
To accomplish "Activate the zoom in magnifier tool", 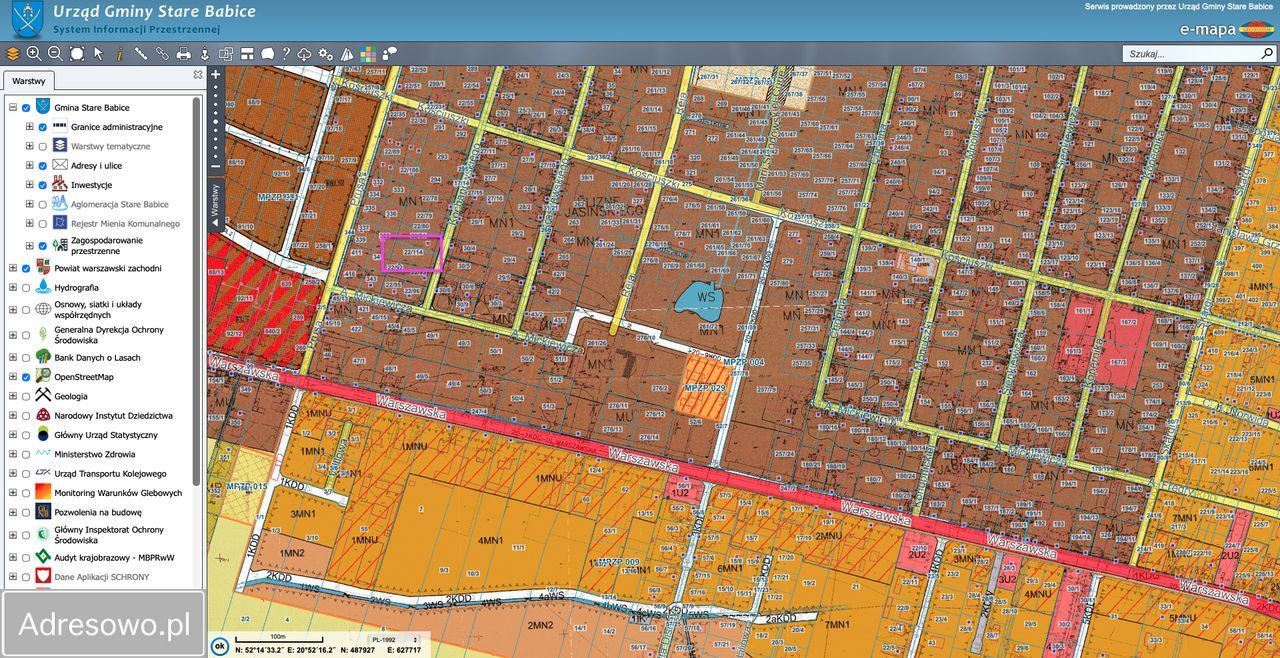I will (x=34, y=54).
